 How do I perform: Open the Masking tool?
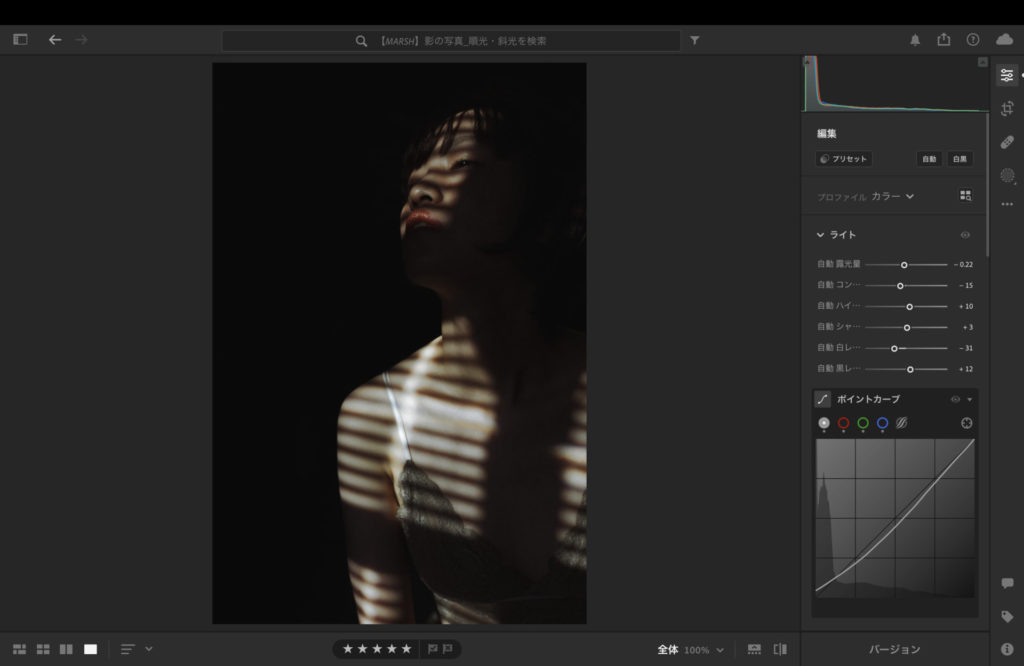pos(1007,175)
